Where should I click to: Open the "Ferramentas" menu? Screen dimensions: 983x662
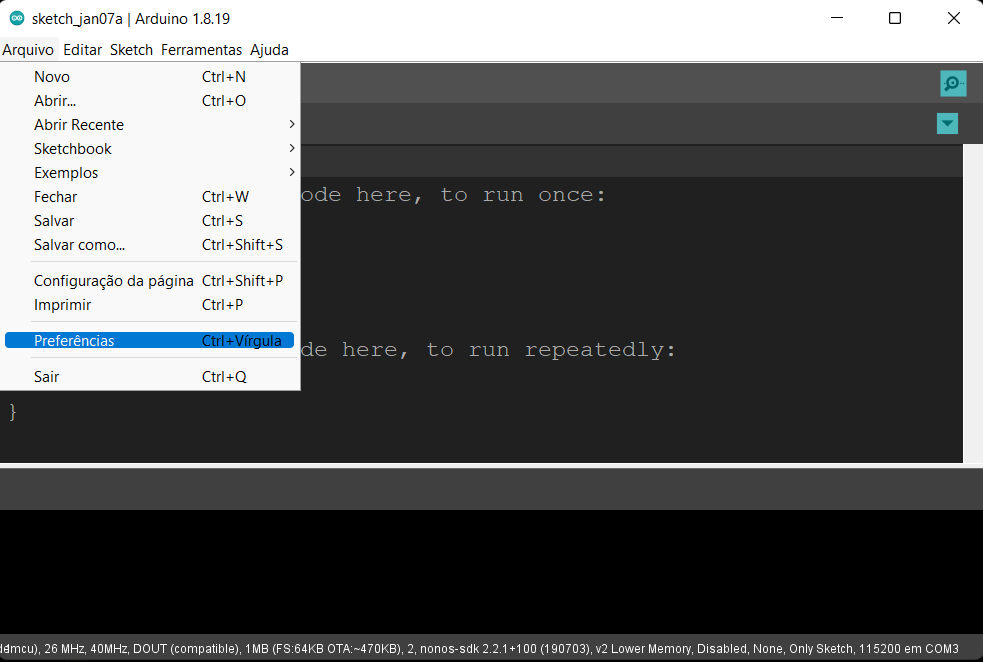[x=200, y=49]
